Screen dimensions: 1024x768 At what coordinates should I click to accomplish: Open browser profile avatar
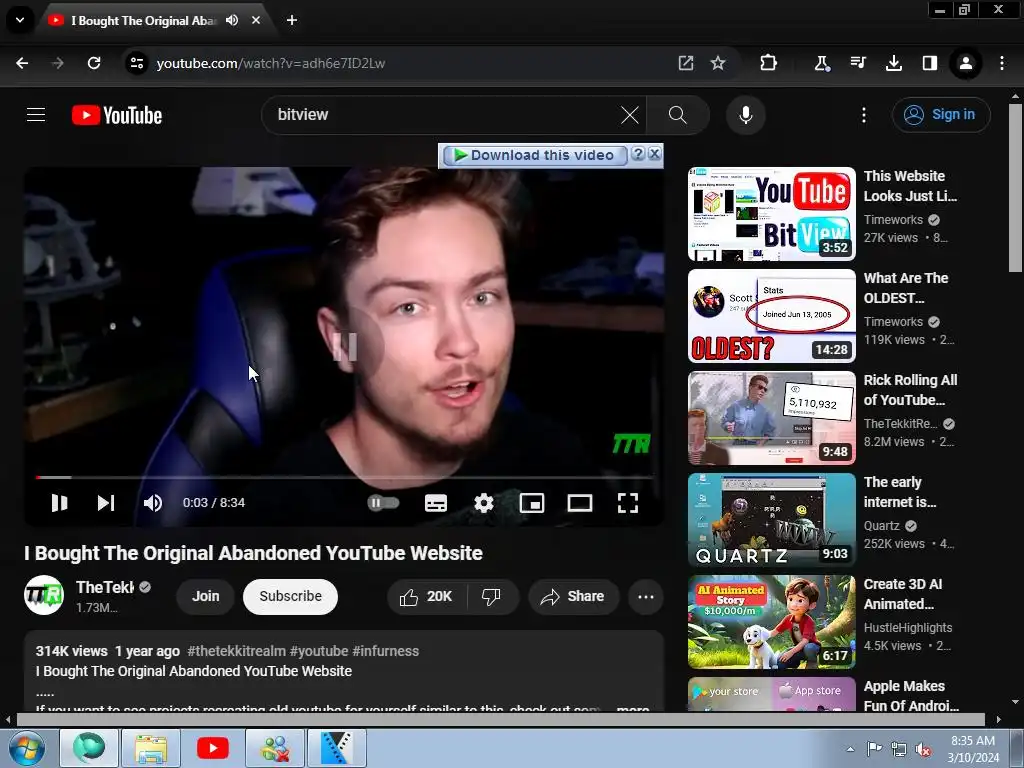[965, 63]
